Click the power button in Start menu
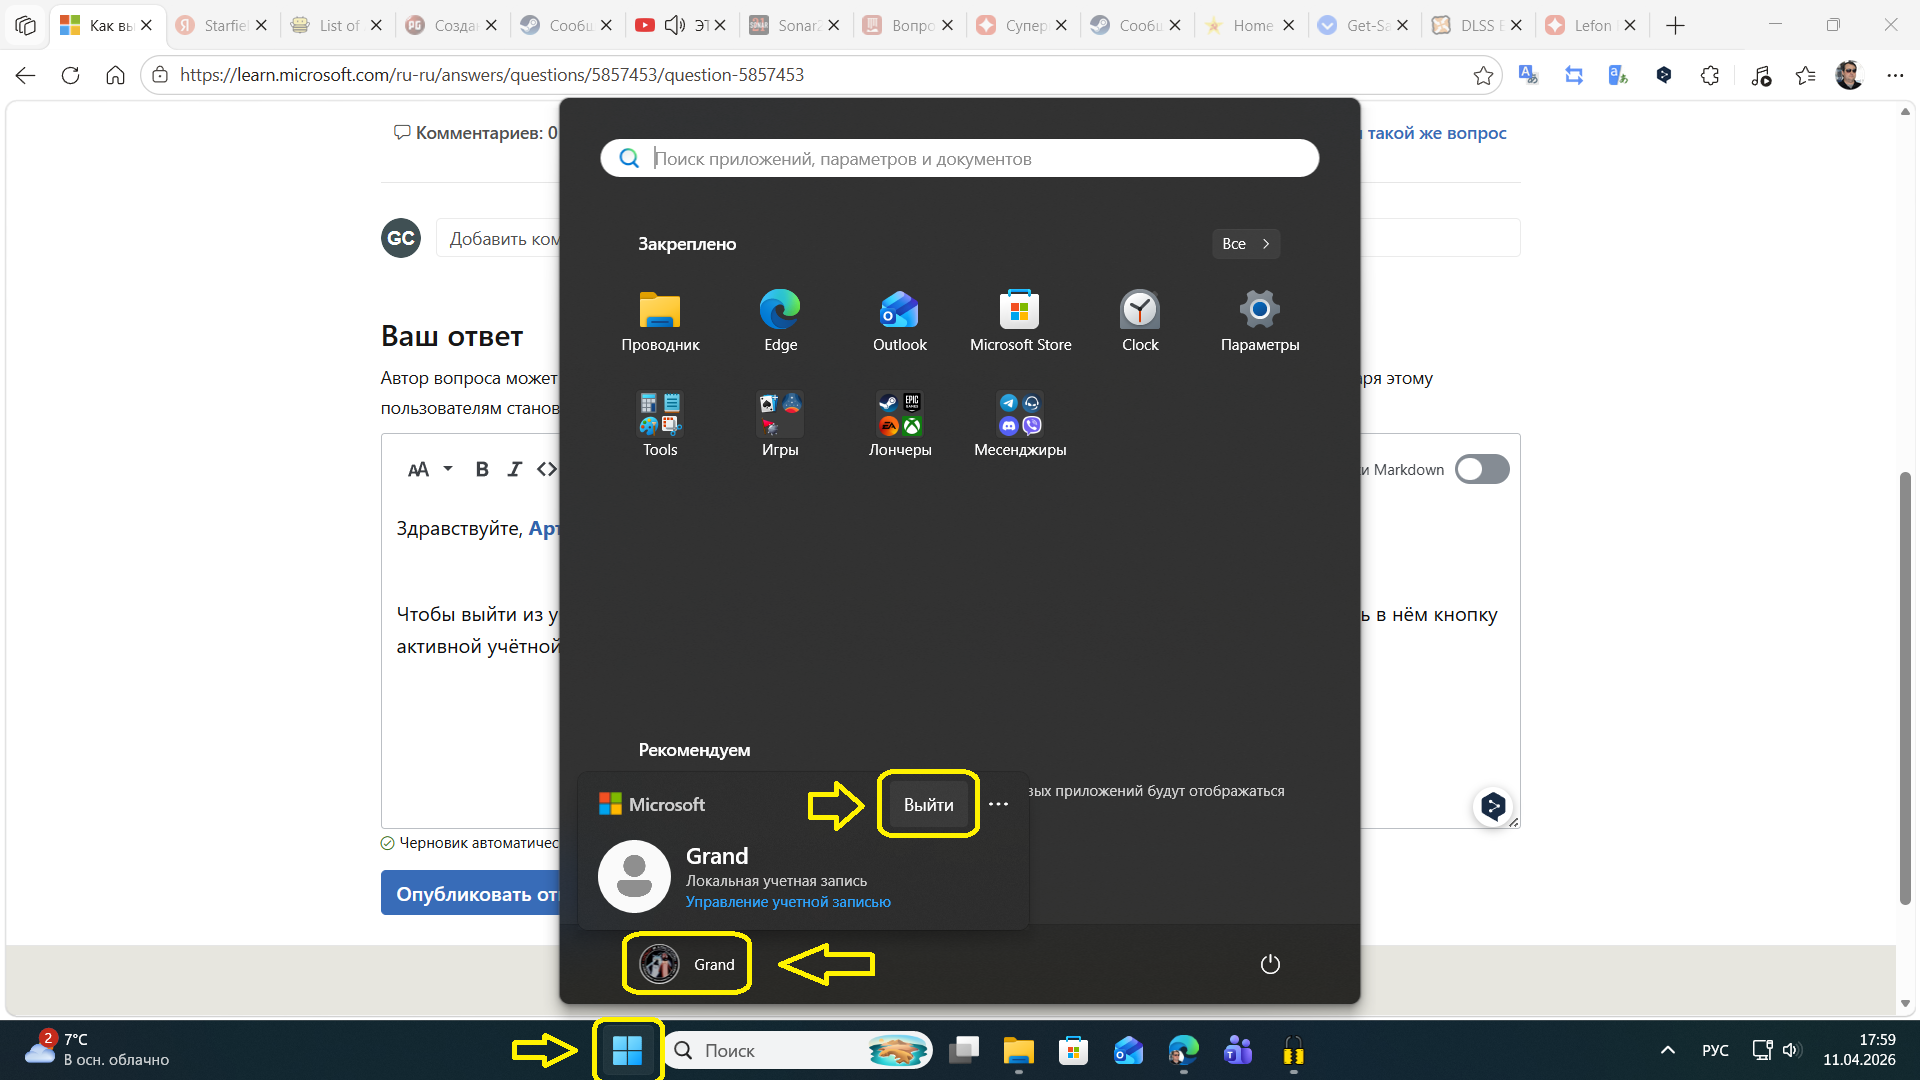This screenshot has width=1920, height=1080. (x=1270, y=964)
